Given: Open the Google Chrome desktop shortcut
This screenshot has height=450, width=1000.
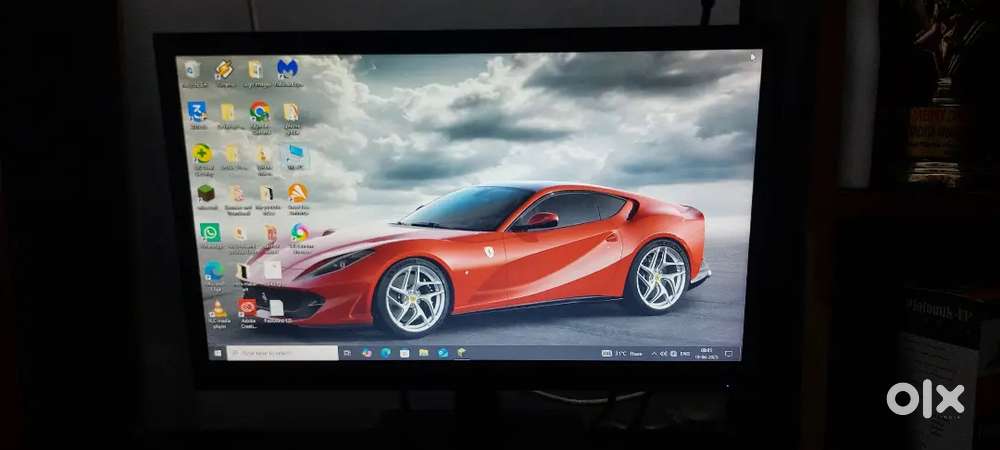Looking at the screenshot, I should coord(260,110).
